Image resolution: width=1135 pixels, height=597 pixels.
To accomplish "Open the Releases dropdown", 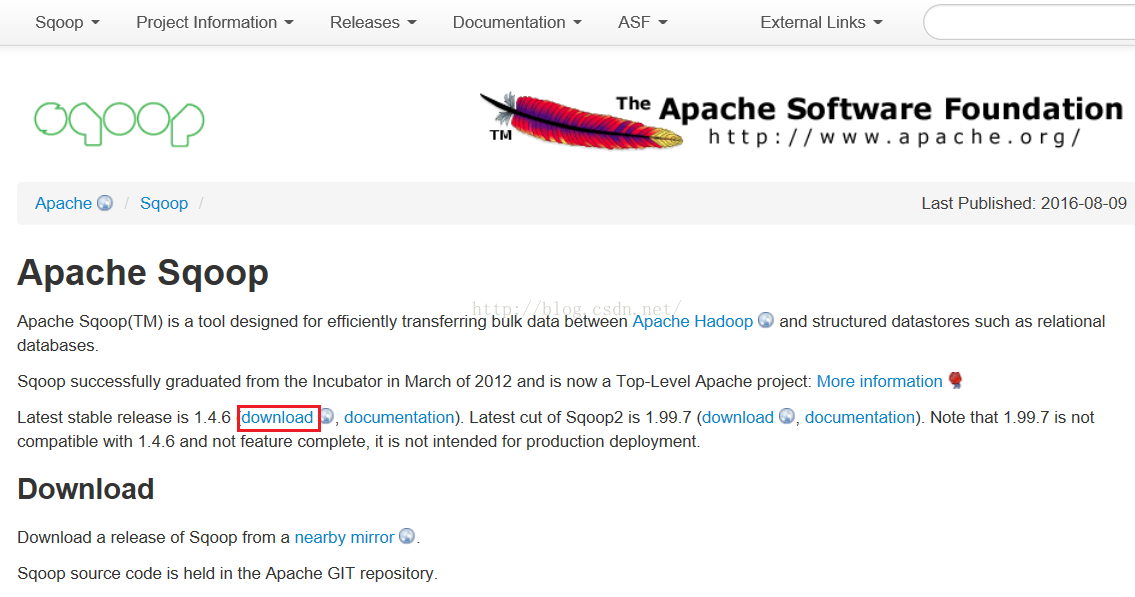I will [x=373, y=22].
